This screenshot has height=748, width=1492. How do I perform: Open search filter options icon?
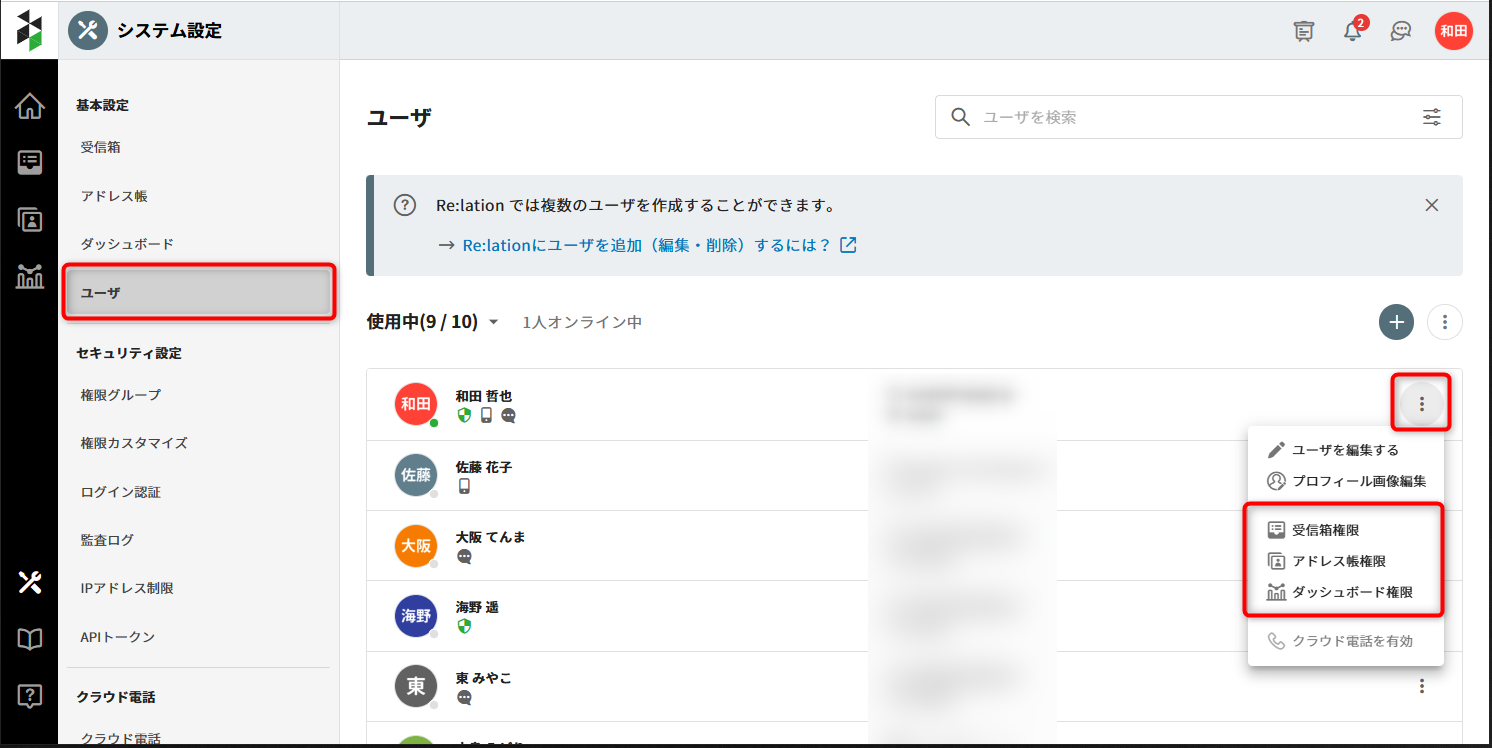[1432, 117]
